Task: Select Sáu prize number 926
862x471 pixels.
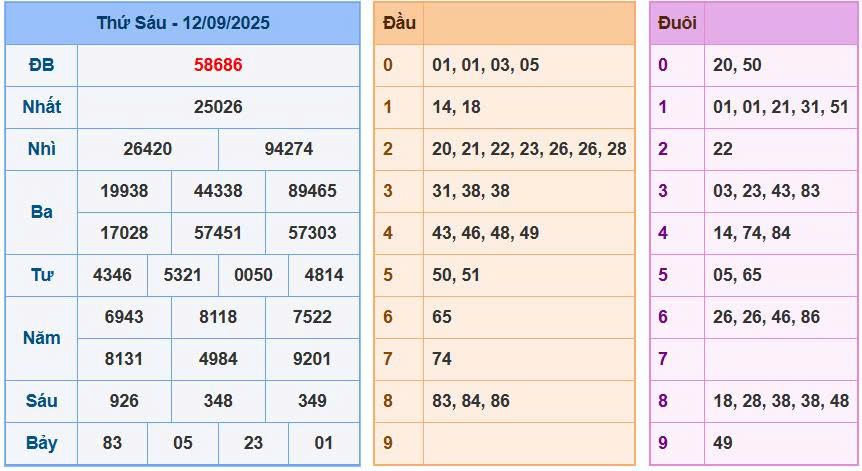Action: point(124,401)
